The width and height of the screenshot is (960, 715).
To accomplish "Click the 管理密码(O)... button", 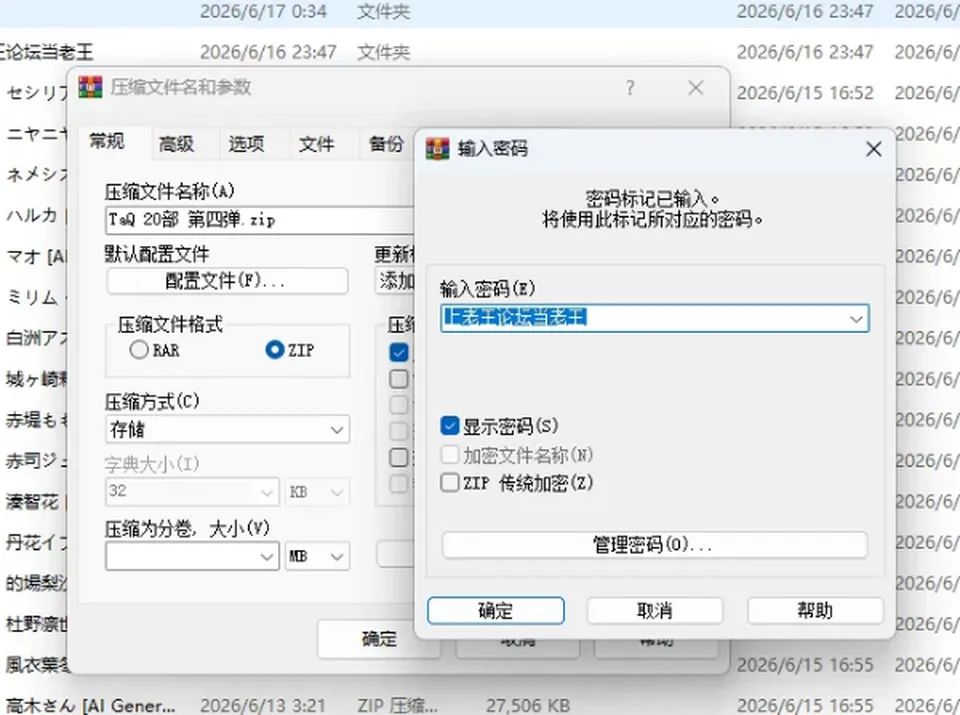I will coord(654,545).
